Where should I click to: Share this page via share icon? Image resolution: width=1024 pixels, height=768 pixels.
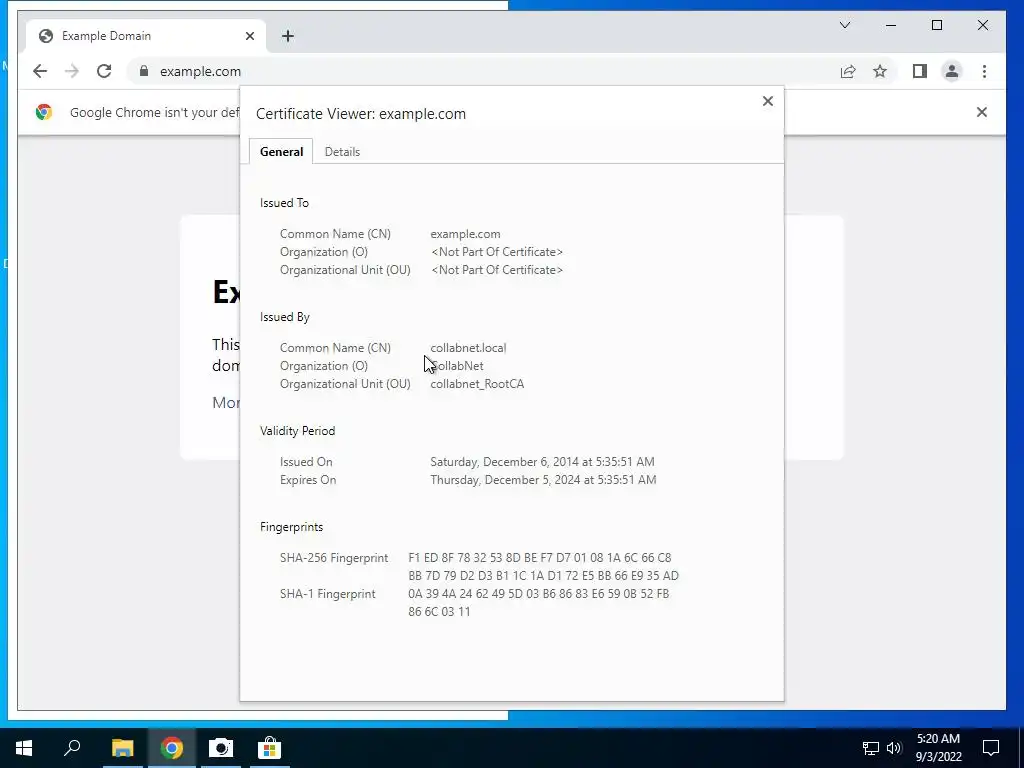[x=848, y=71]
